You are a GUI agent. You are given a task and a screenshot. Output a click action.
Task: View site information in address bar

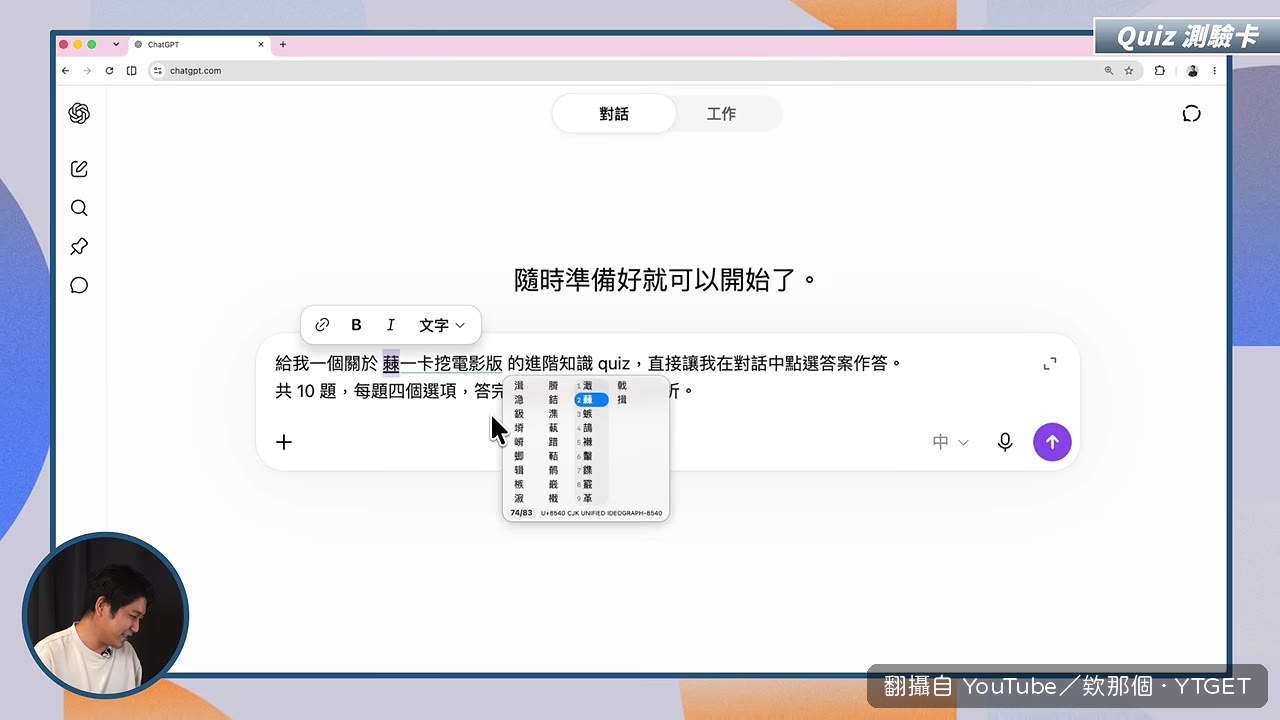pyautogui.click(x=157, y=71)
